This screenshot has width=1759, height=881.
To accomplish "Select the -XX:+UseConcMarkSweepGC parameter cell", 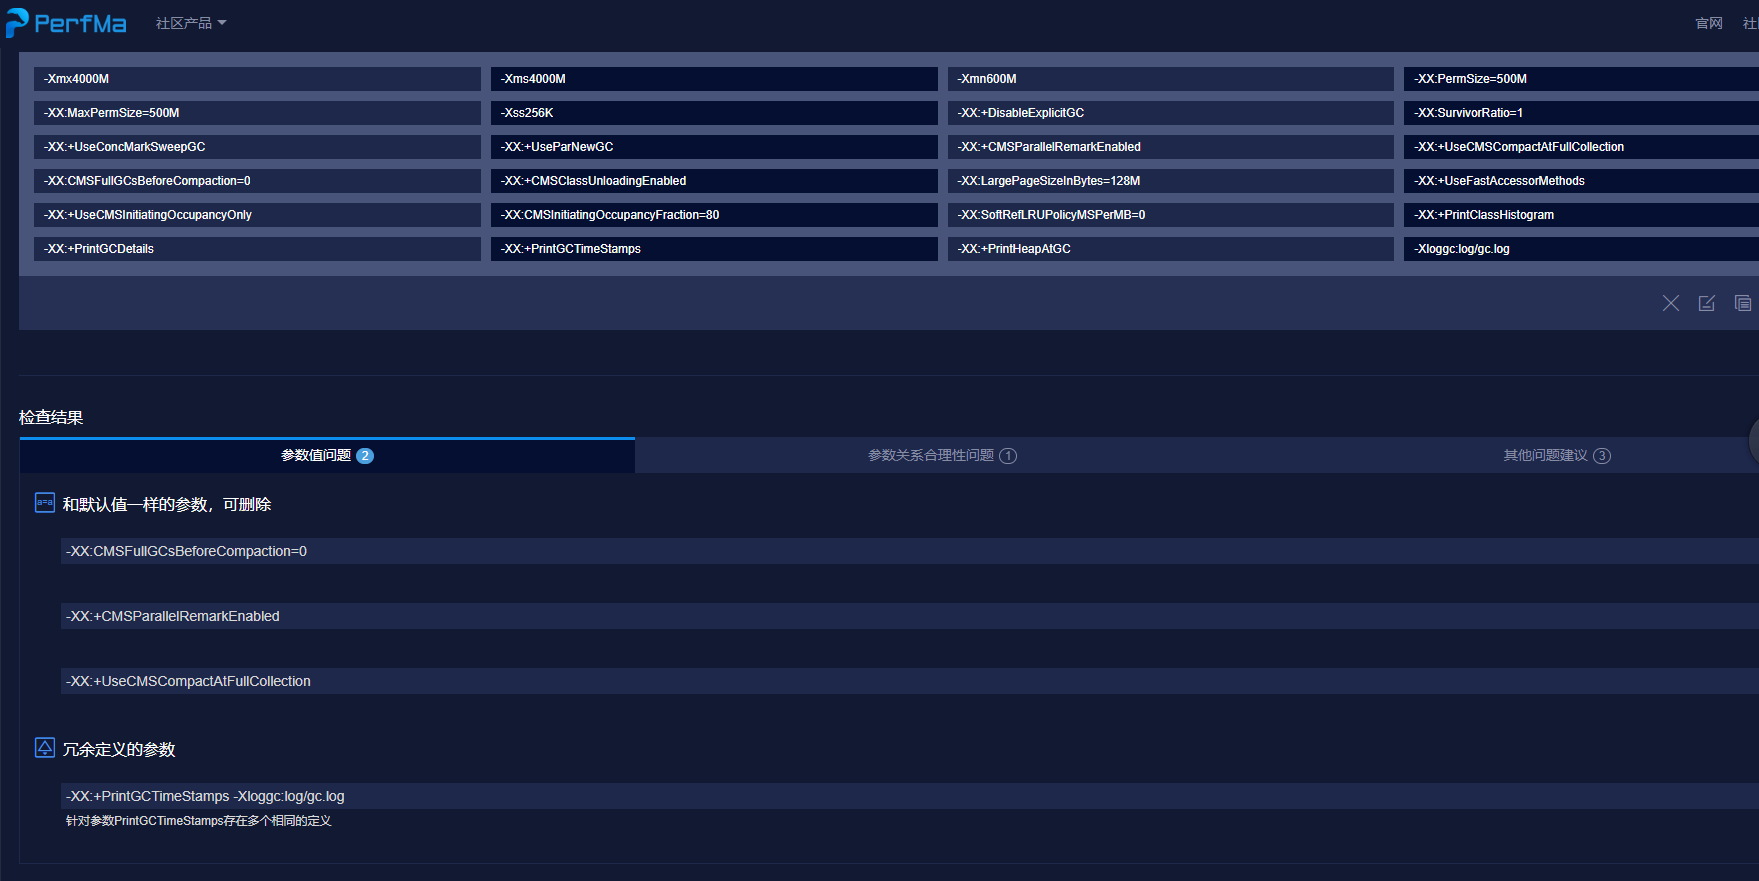I will (257, 147).
